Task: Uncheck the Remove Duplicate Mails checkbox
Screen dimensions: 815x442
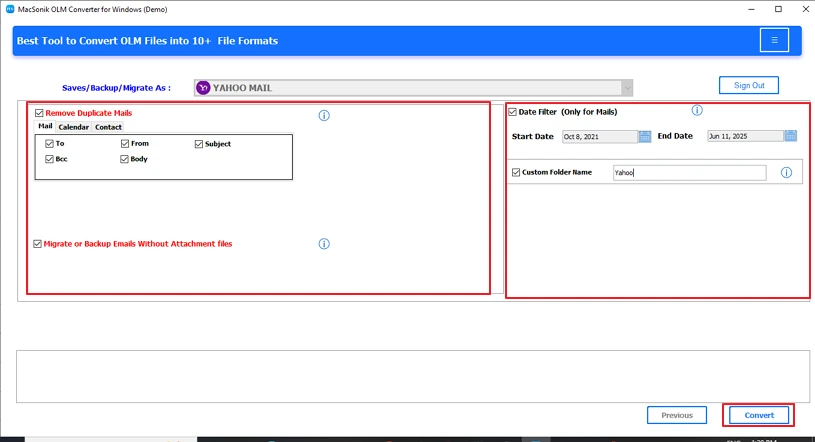Action: 39,114
